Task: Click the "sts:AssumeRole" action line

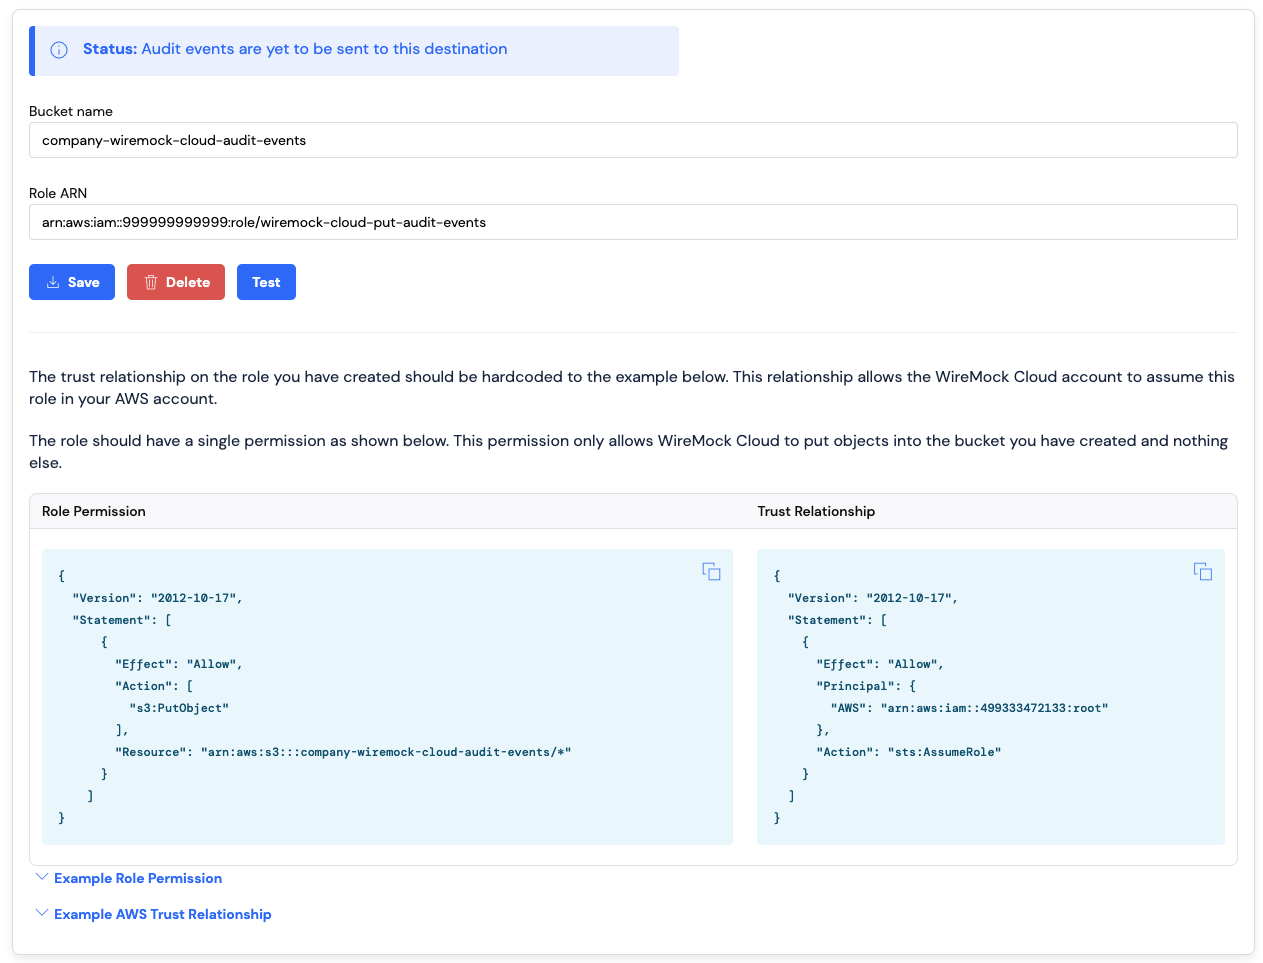Action: tap(909, 752)
